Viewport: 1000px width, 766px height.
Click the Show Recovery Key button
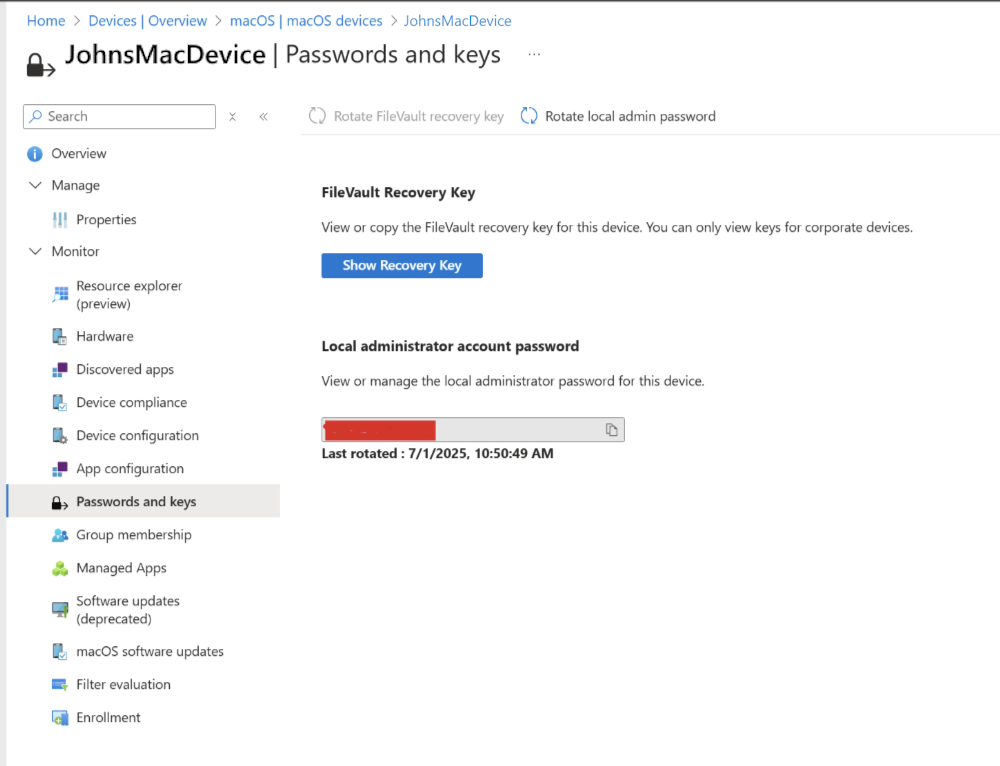pos(401,265)
